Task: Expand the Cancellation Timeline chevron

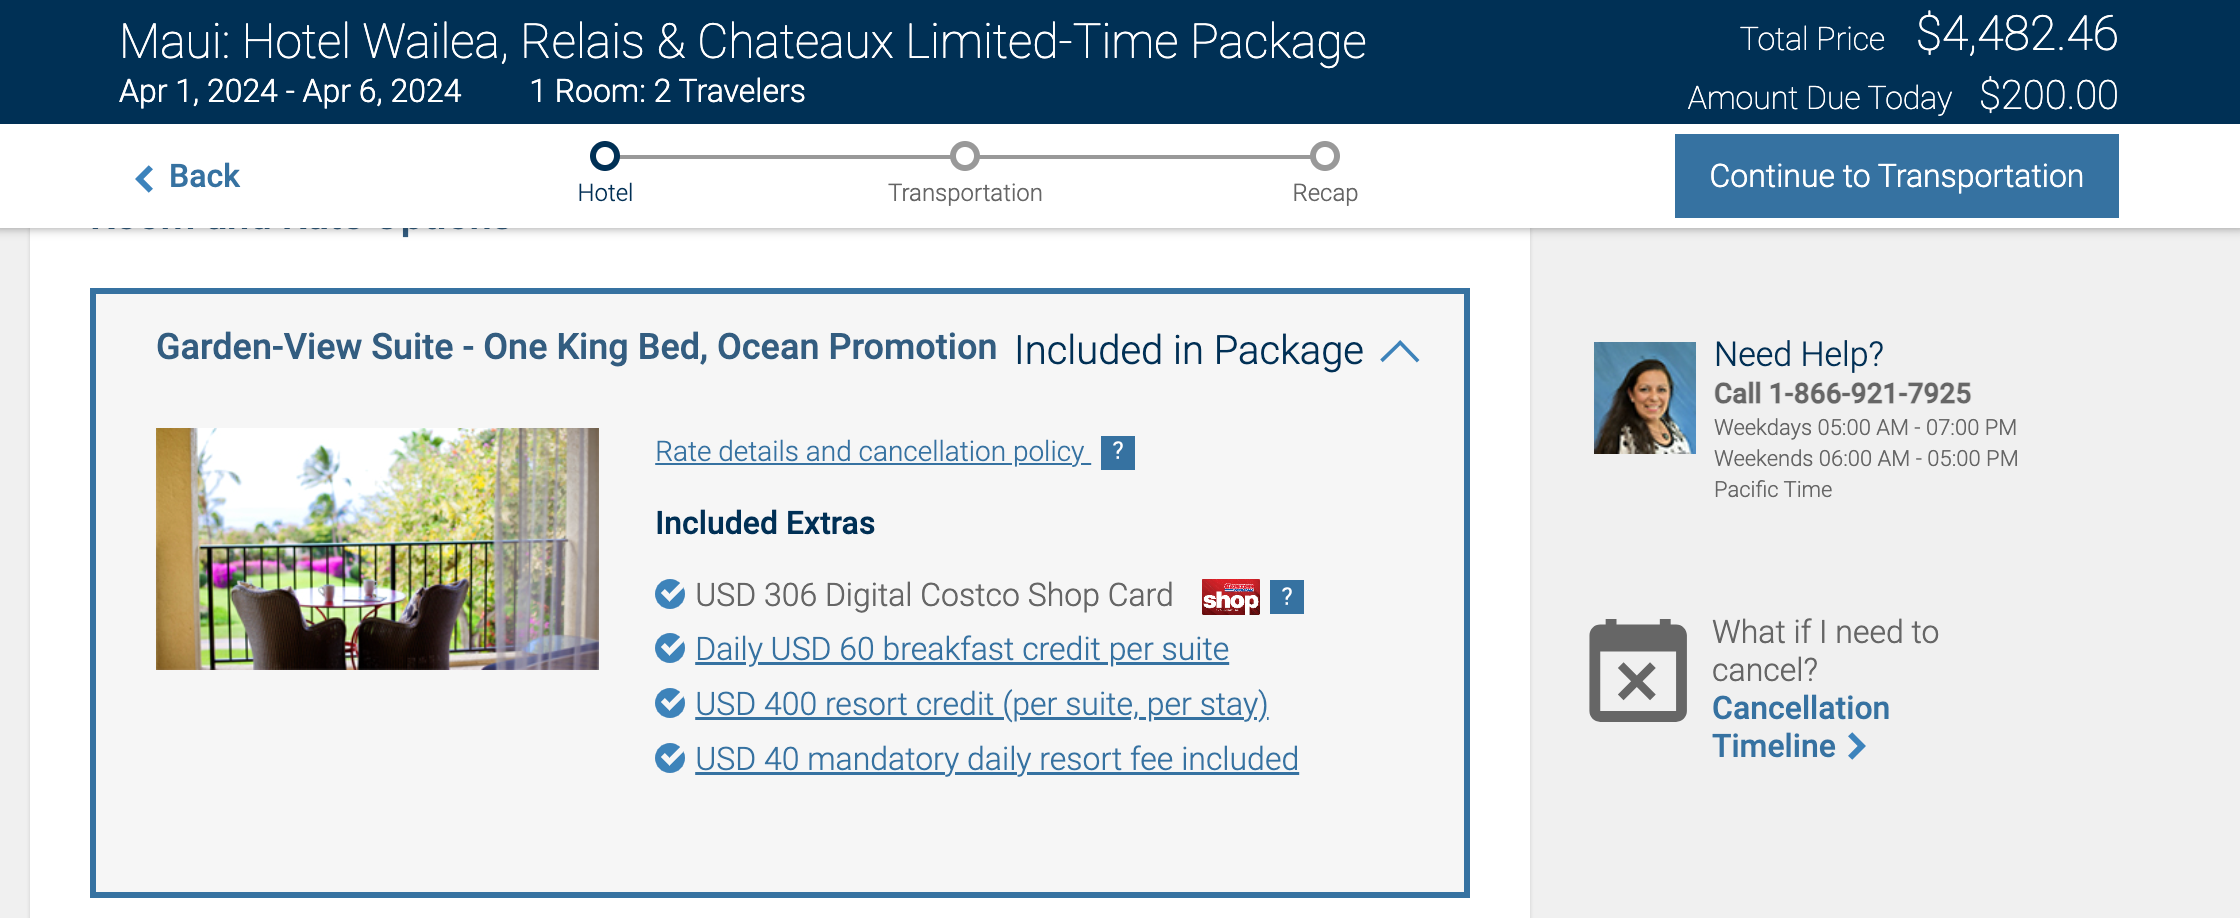Action: (x=1858, y=745)
